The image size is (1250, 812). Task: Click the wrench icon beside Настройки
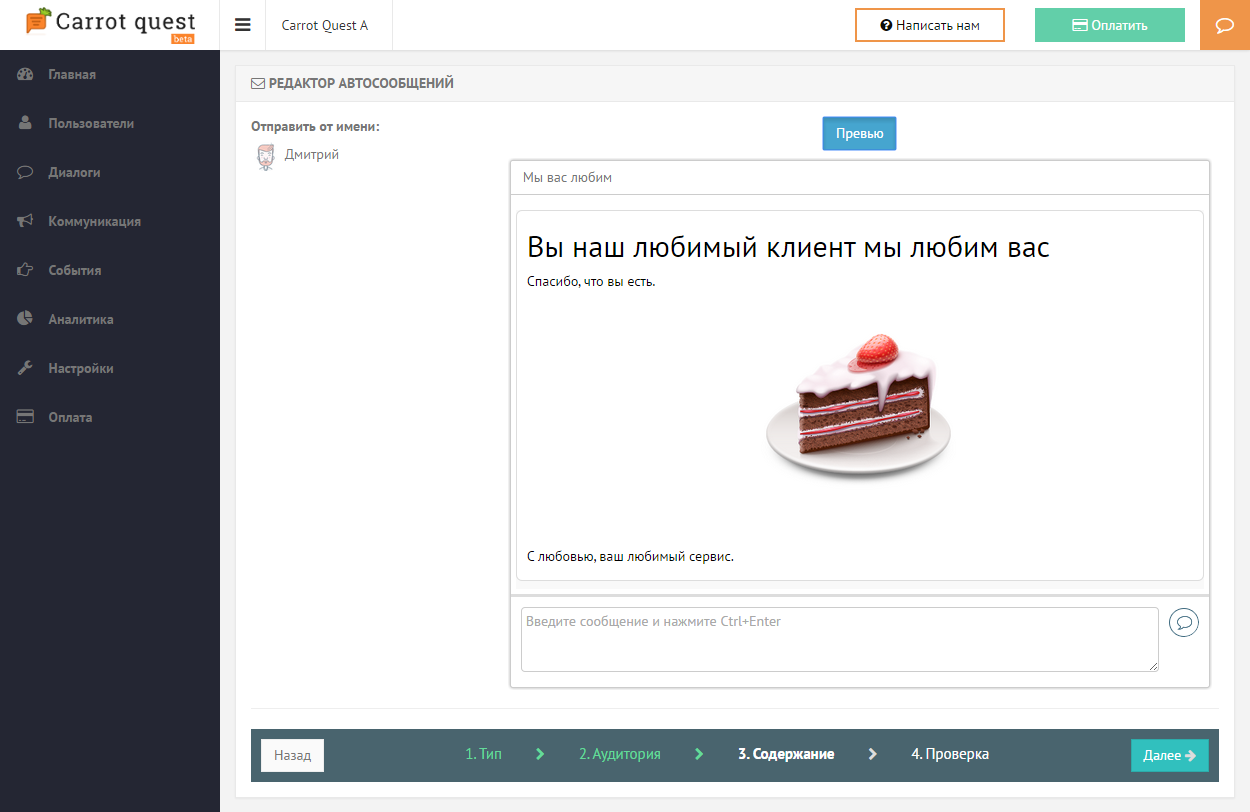(x=26, y=368)
